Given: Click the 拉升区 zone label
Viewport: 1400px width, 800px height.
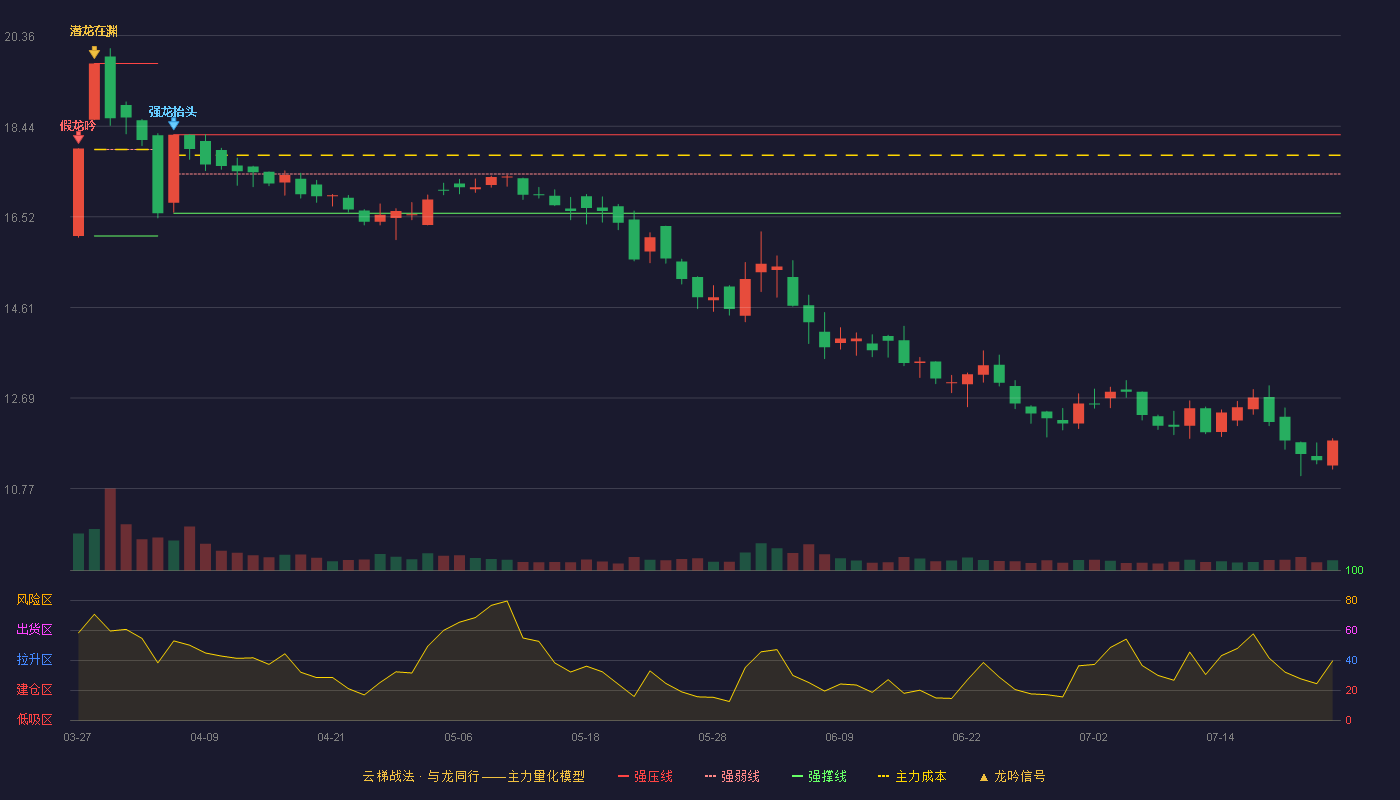Looking at the screenshot, I should pyautogui.click(x=34, y=660).
